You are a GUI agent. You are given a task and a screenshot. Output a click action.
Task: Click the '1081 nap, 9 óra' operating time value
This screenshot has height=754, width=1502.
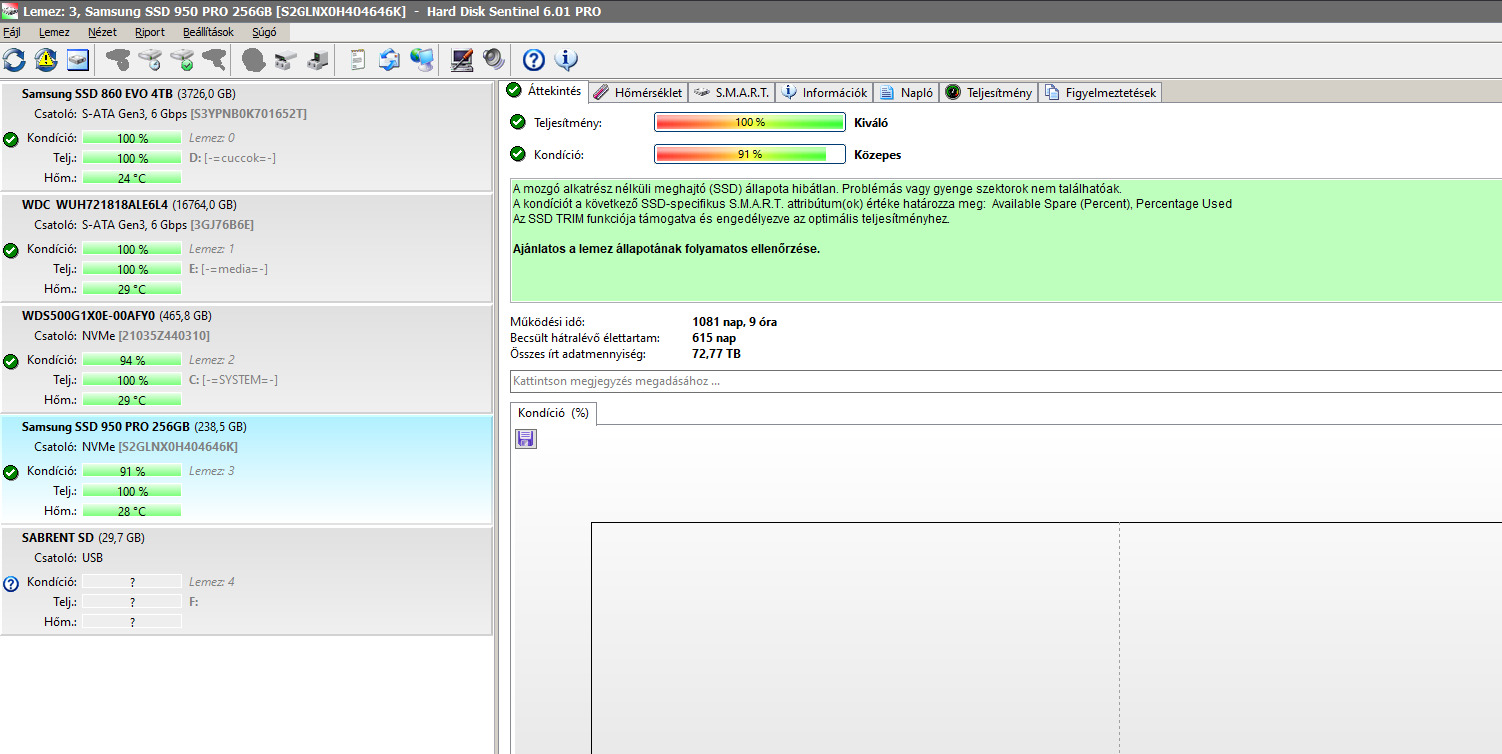click(x=734, y=322)
